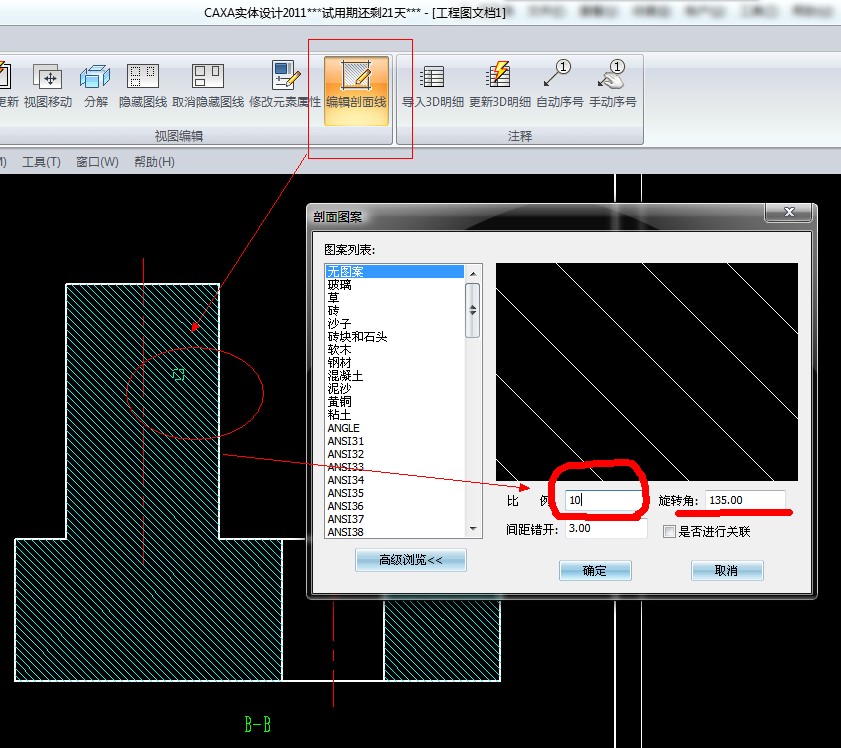Choose the 手动序号 (manual numbering) tool
The image size is (841, 748).
click(612, 77)
